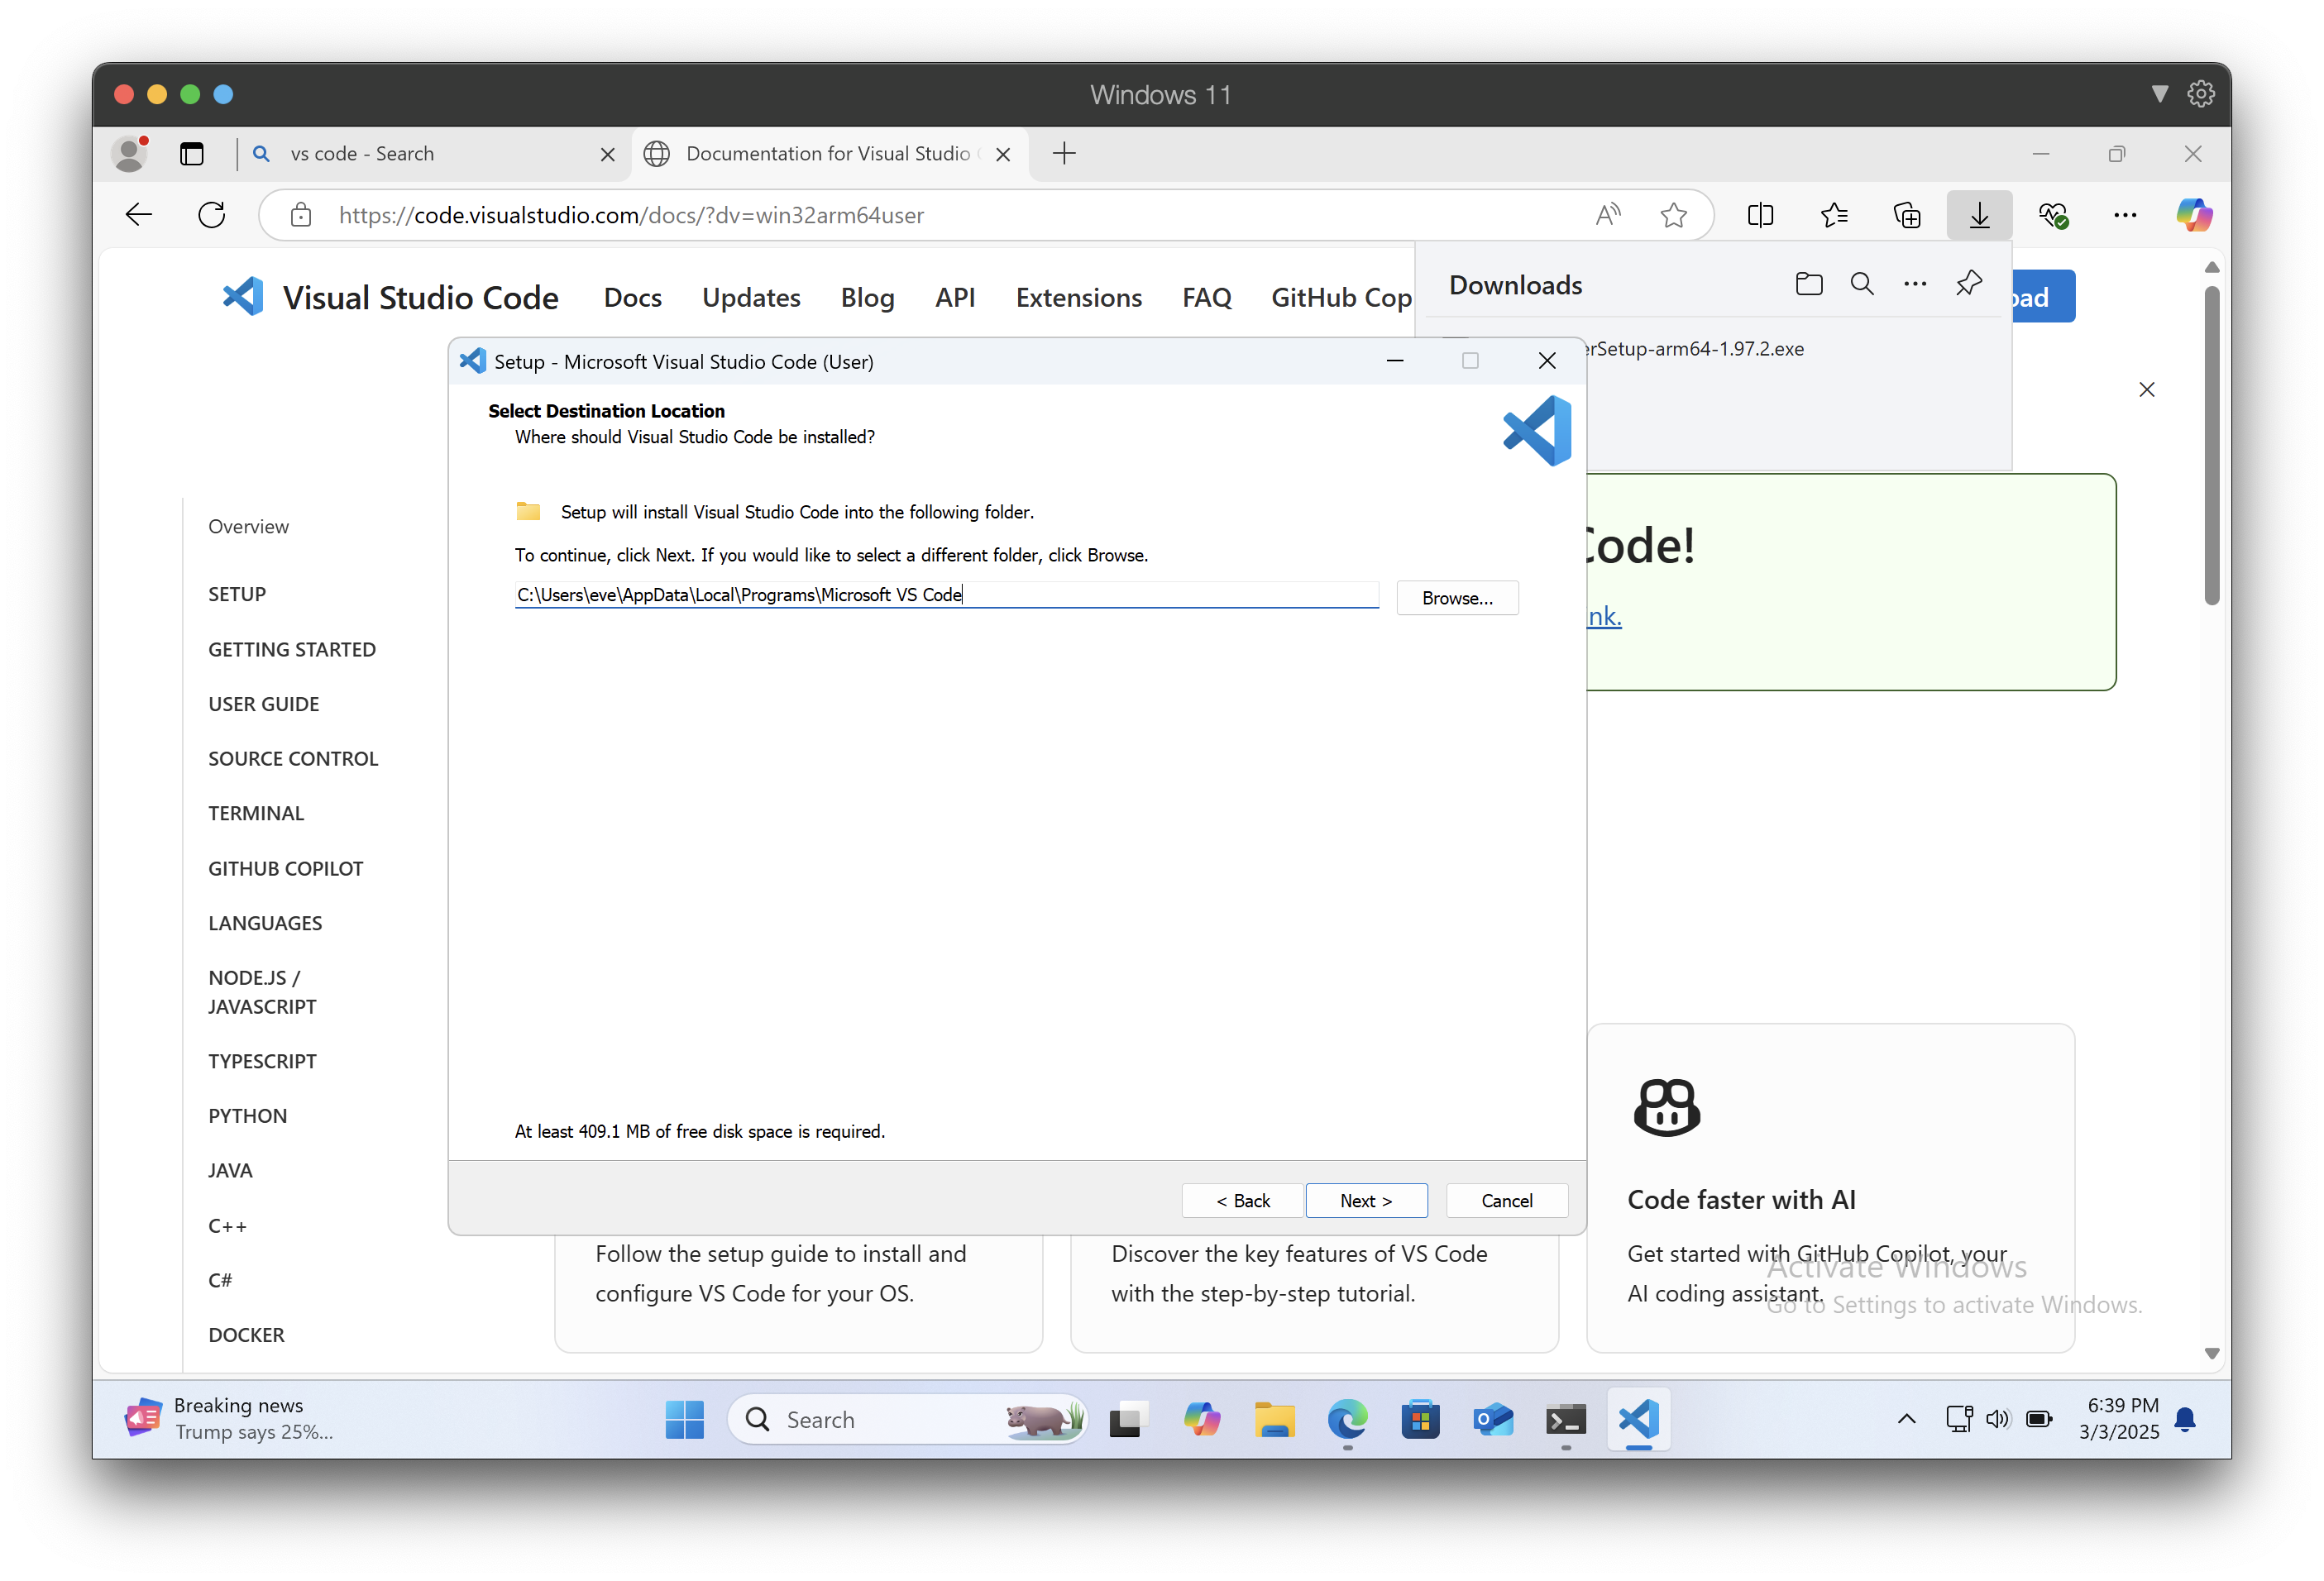
Task: Click the browser back arrow
Action: [x=139, y=215]
